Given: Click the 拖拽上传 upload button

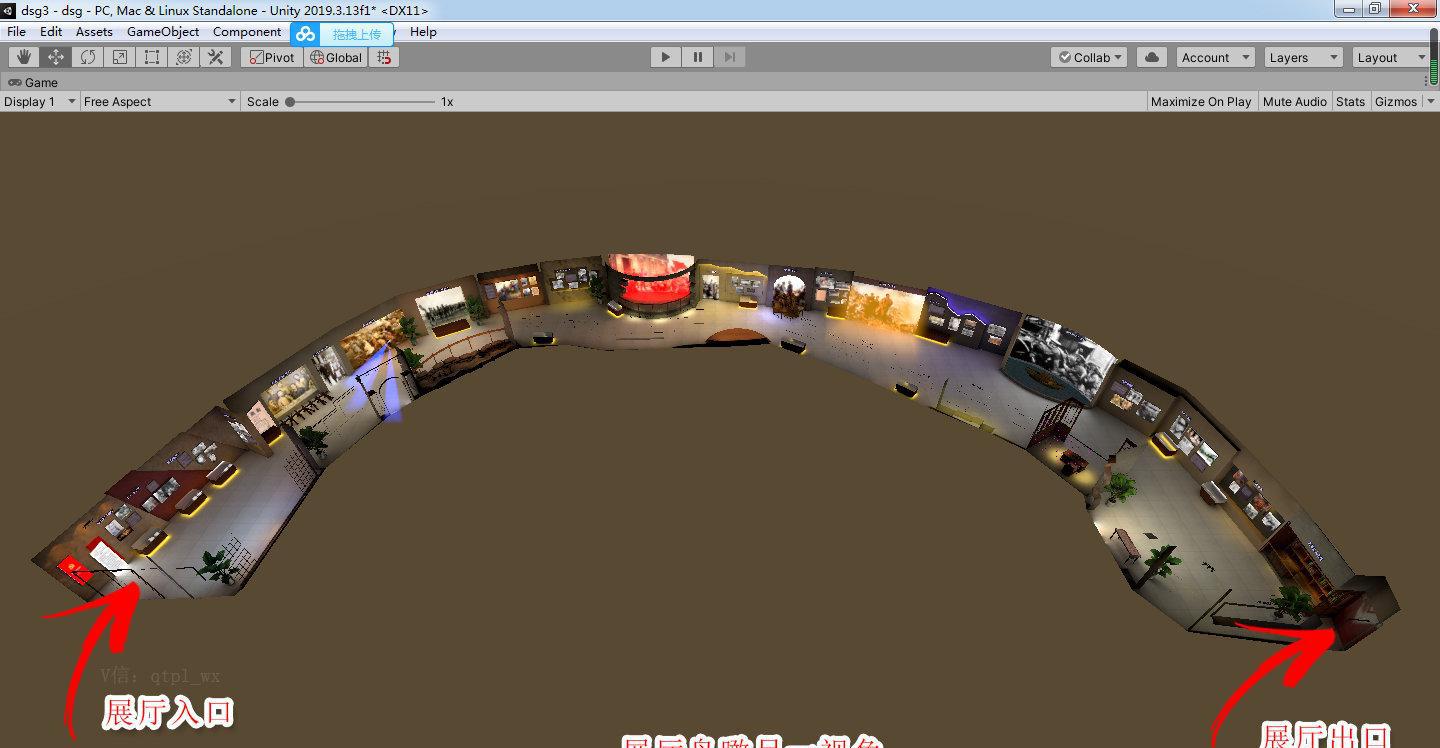Looking at the screenshot, I should [356, 34].
